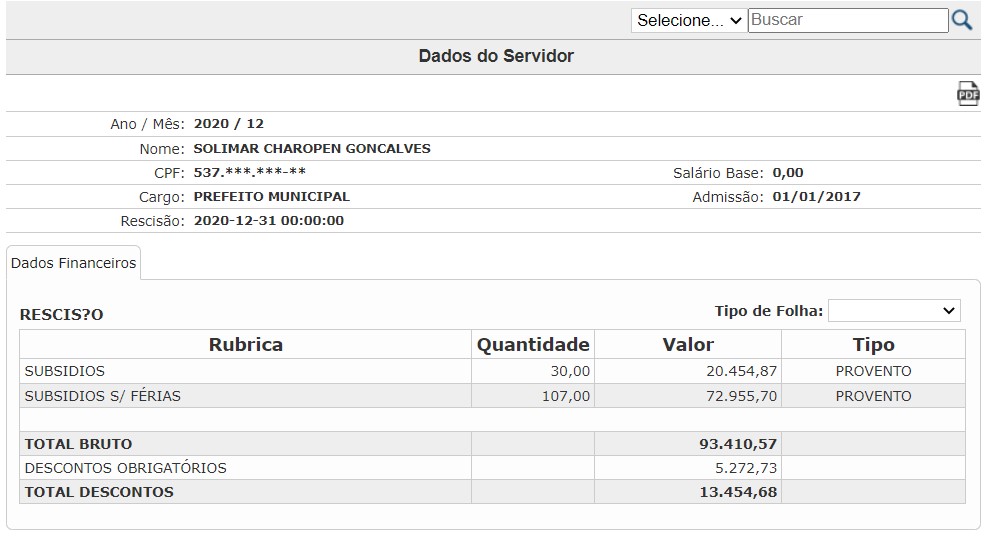Select the Quantidade column header

tap(533, 344)
